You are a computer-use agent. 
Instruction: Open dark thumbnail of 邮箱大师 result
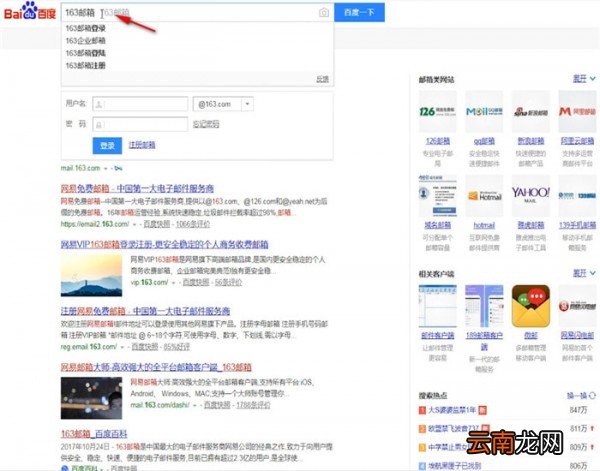91,398
